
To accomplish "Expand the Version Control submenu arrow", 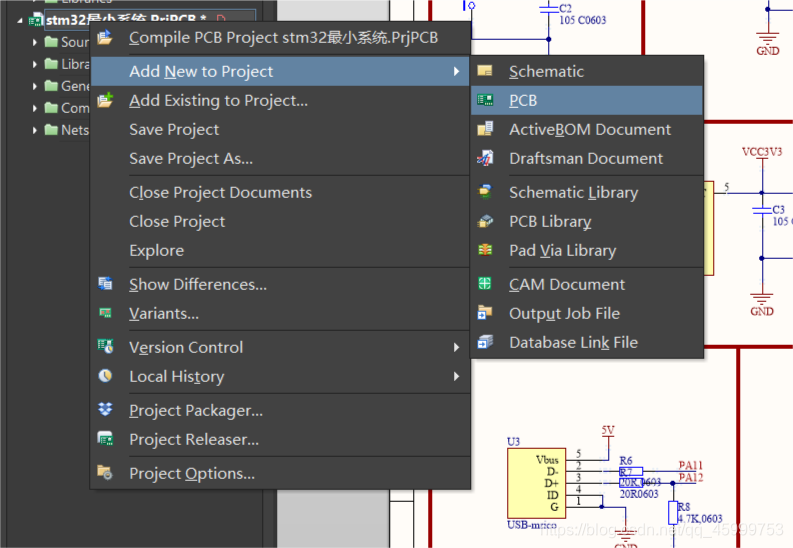I will pyautogui.click(x=456, y=347).
